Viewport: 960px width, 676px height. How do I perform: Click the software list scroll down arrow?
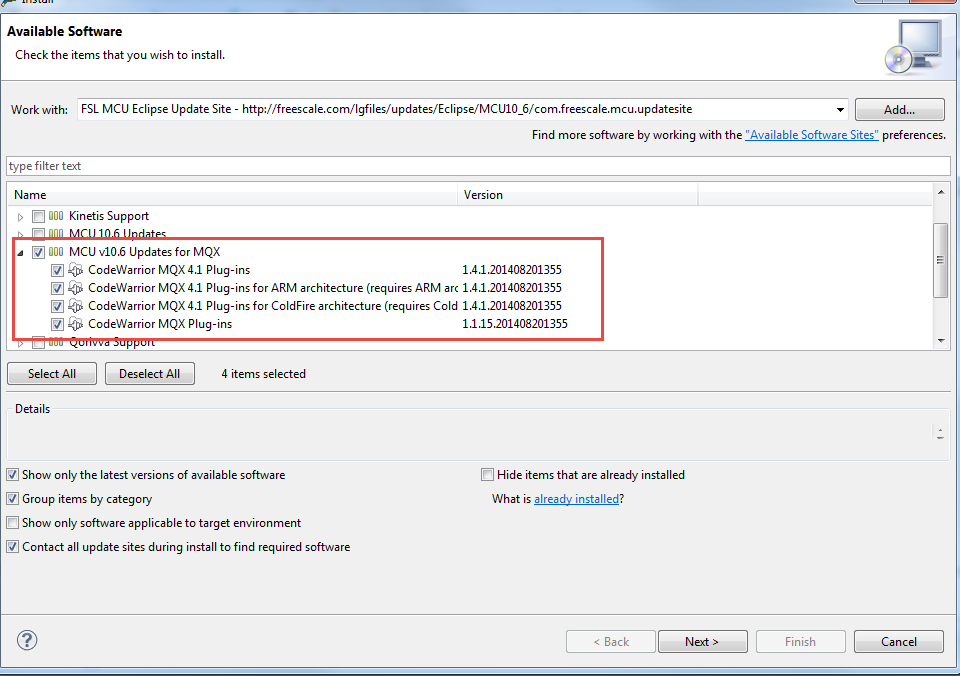click(941, 341)
